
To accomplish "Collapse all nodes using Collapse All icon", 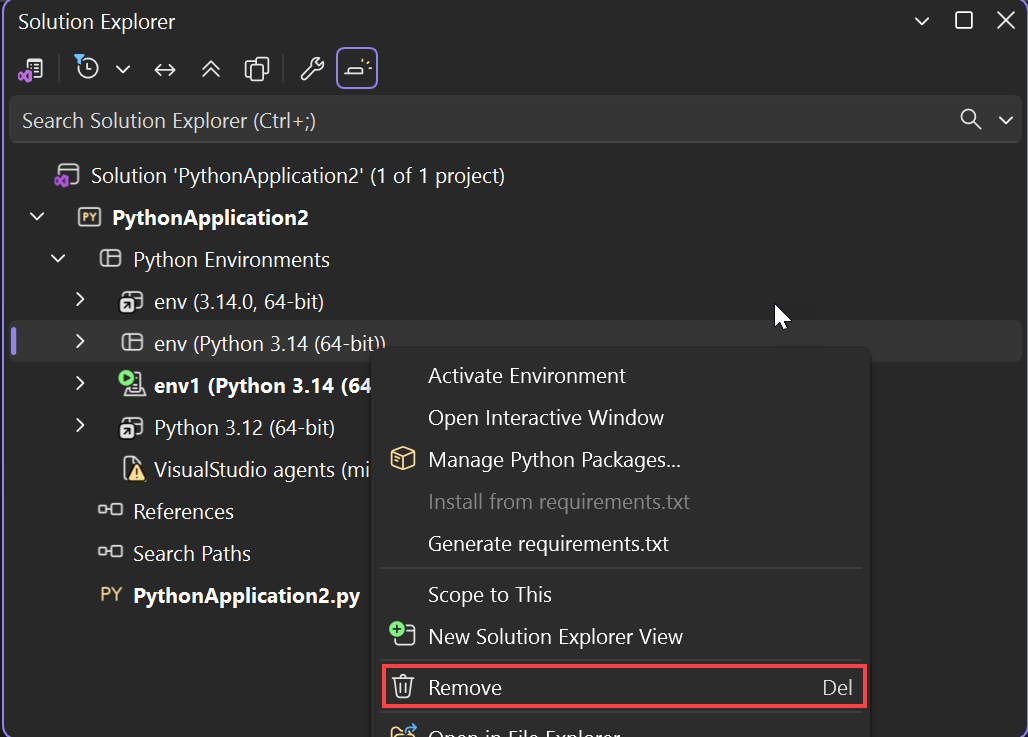I will (210, 68).
